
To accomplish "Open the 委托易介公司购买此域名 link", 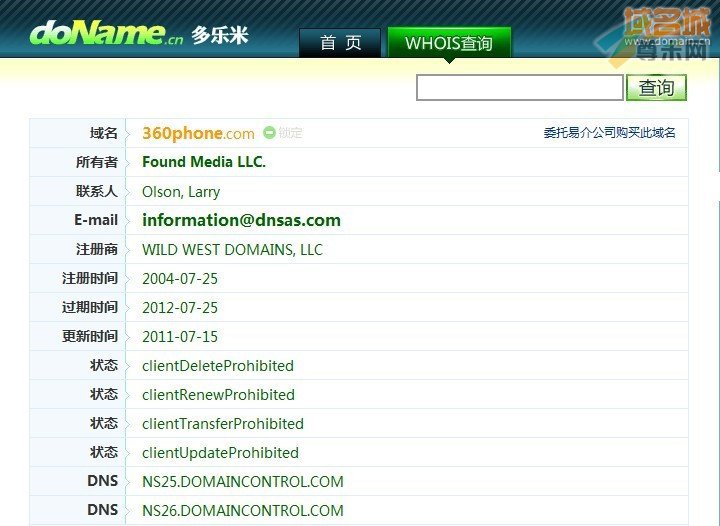I will tap(609, 133).
